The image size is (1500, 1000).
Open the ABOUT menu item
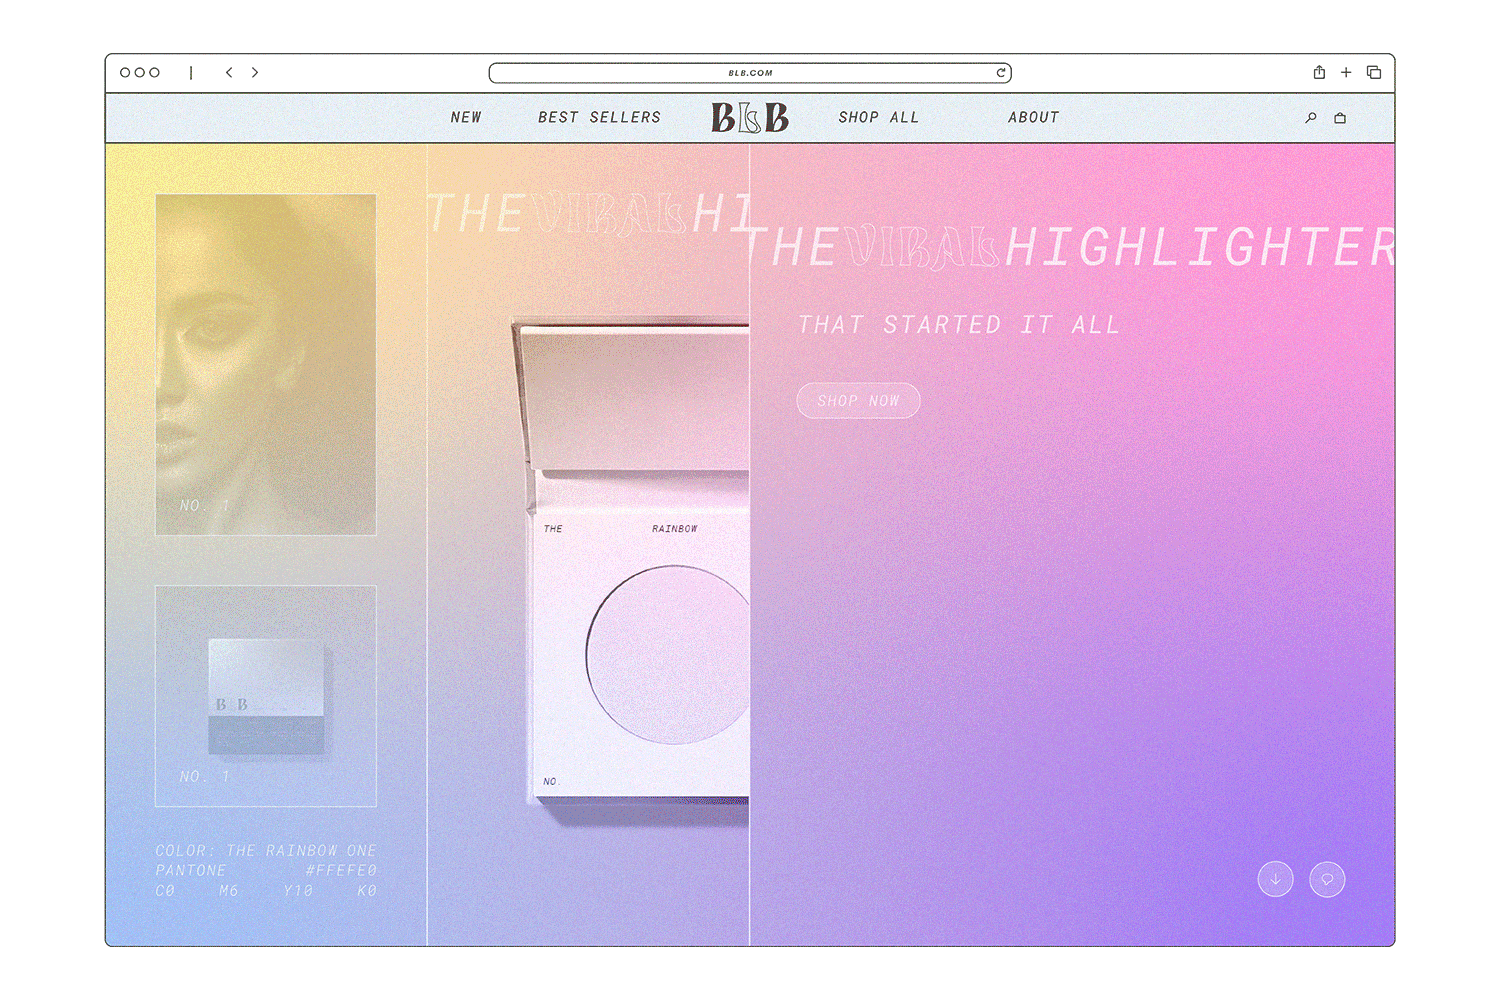pos(1034,117)
